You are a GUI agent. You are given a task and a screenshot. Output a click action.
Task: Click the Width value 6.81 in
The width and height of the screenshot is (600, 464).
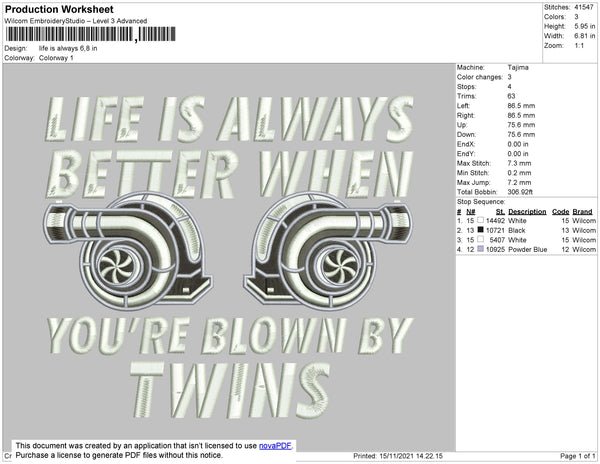(584, 36)
